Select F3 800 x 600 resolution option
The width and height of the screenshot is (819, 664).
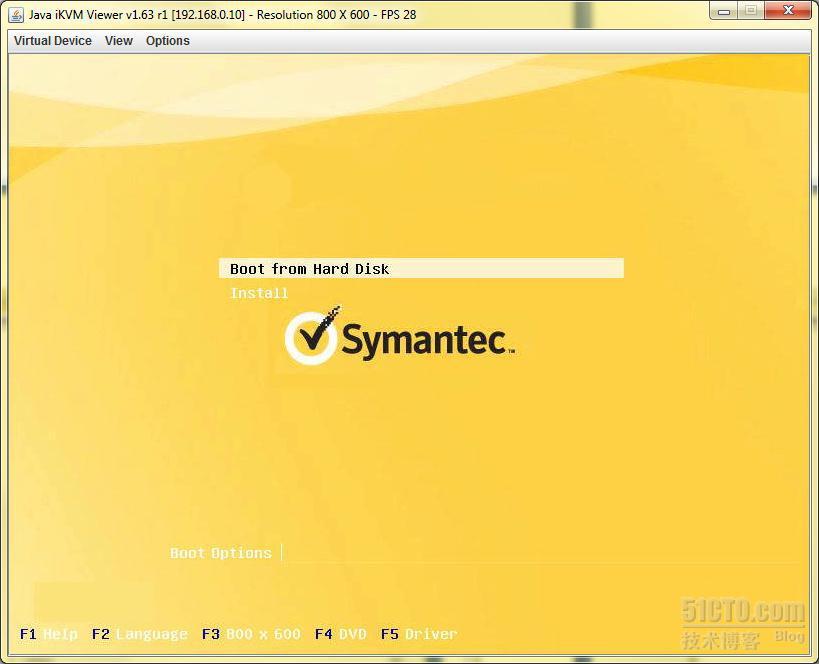click(251, 634)
